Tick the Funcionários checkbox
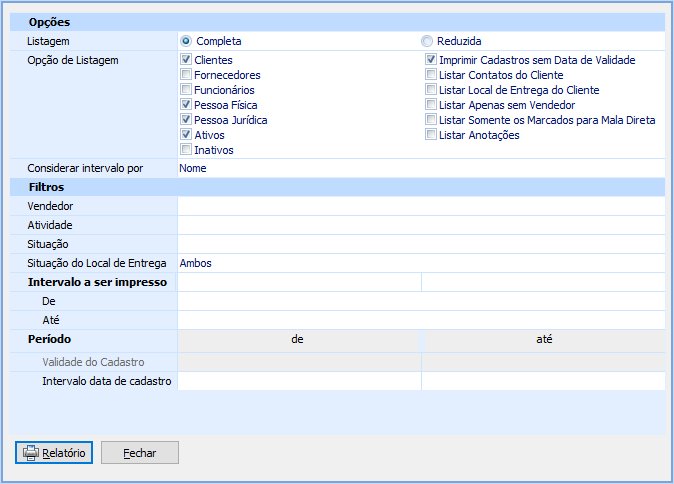Viewport: 674px width, 484px height. coord(186,90)
